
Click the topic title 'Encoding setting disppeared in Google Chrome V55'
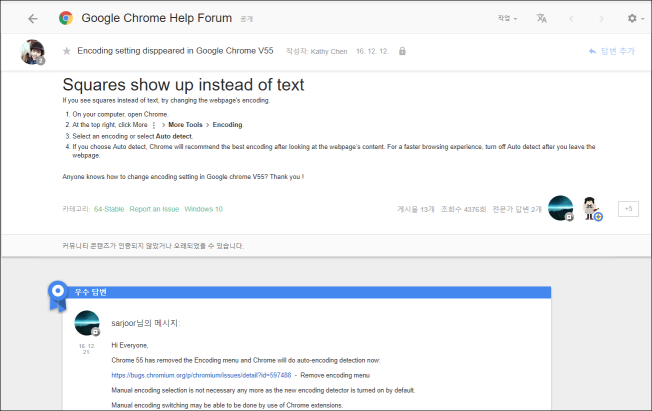[x=175, y=51]
